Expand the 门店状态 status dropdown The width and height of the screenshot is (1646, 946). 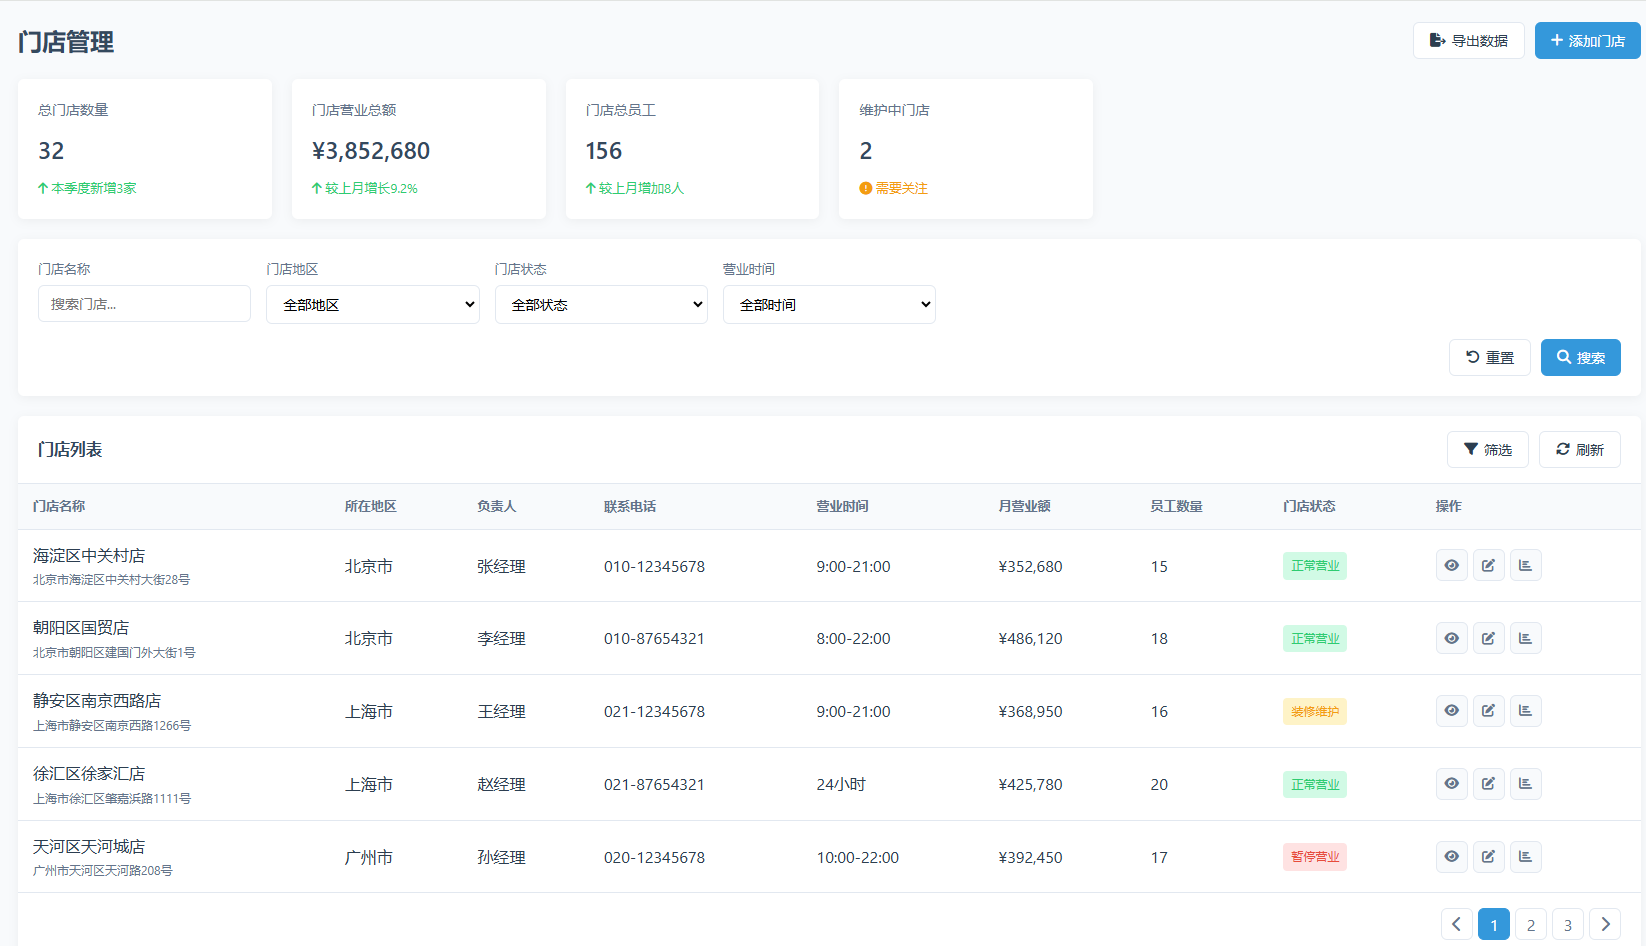coord(601,305)
